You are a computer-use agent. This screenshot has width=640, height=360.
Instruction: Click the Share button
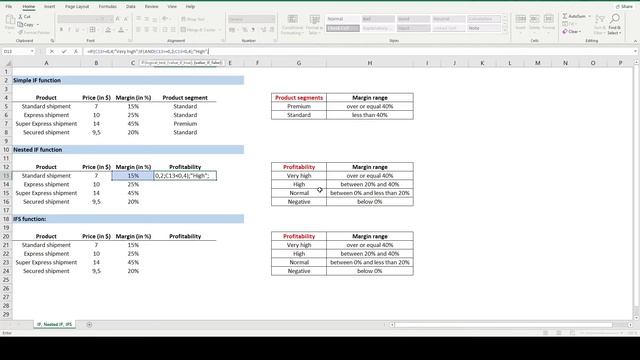coord(624,7)
